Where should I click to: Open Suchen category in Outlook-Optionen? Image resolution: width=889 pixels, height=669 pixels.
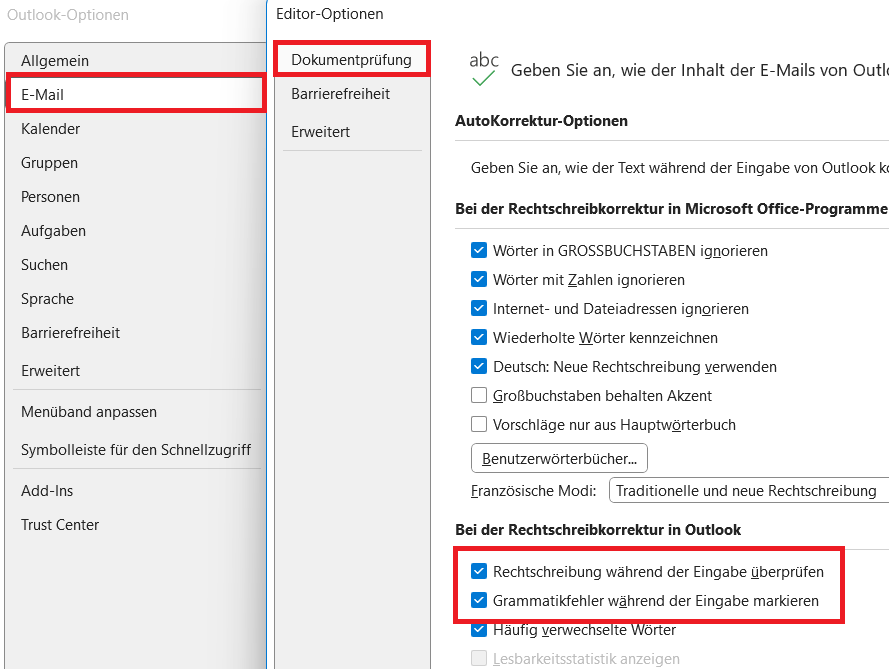pyautogui.click(x=136, y=265)
